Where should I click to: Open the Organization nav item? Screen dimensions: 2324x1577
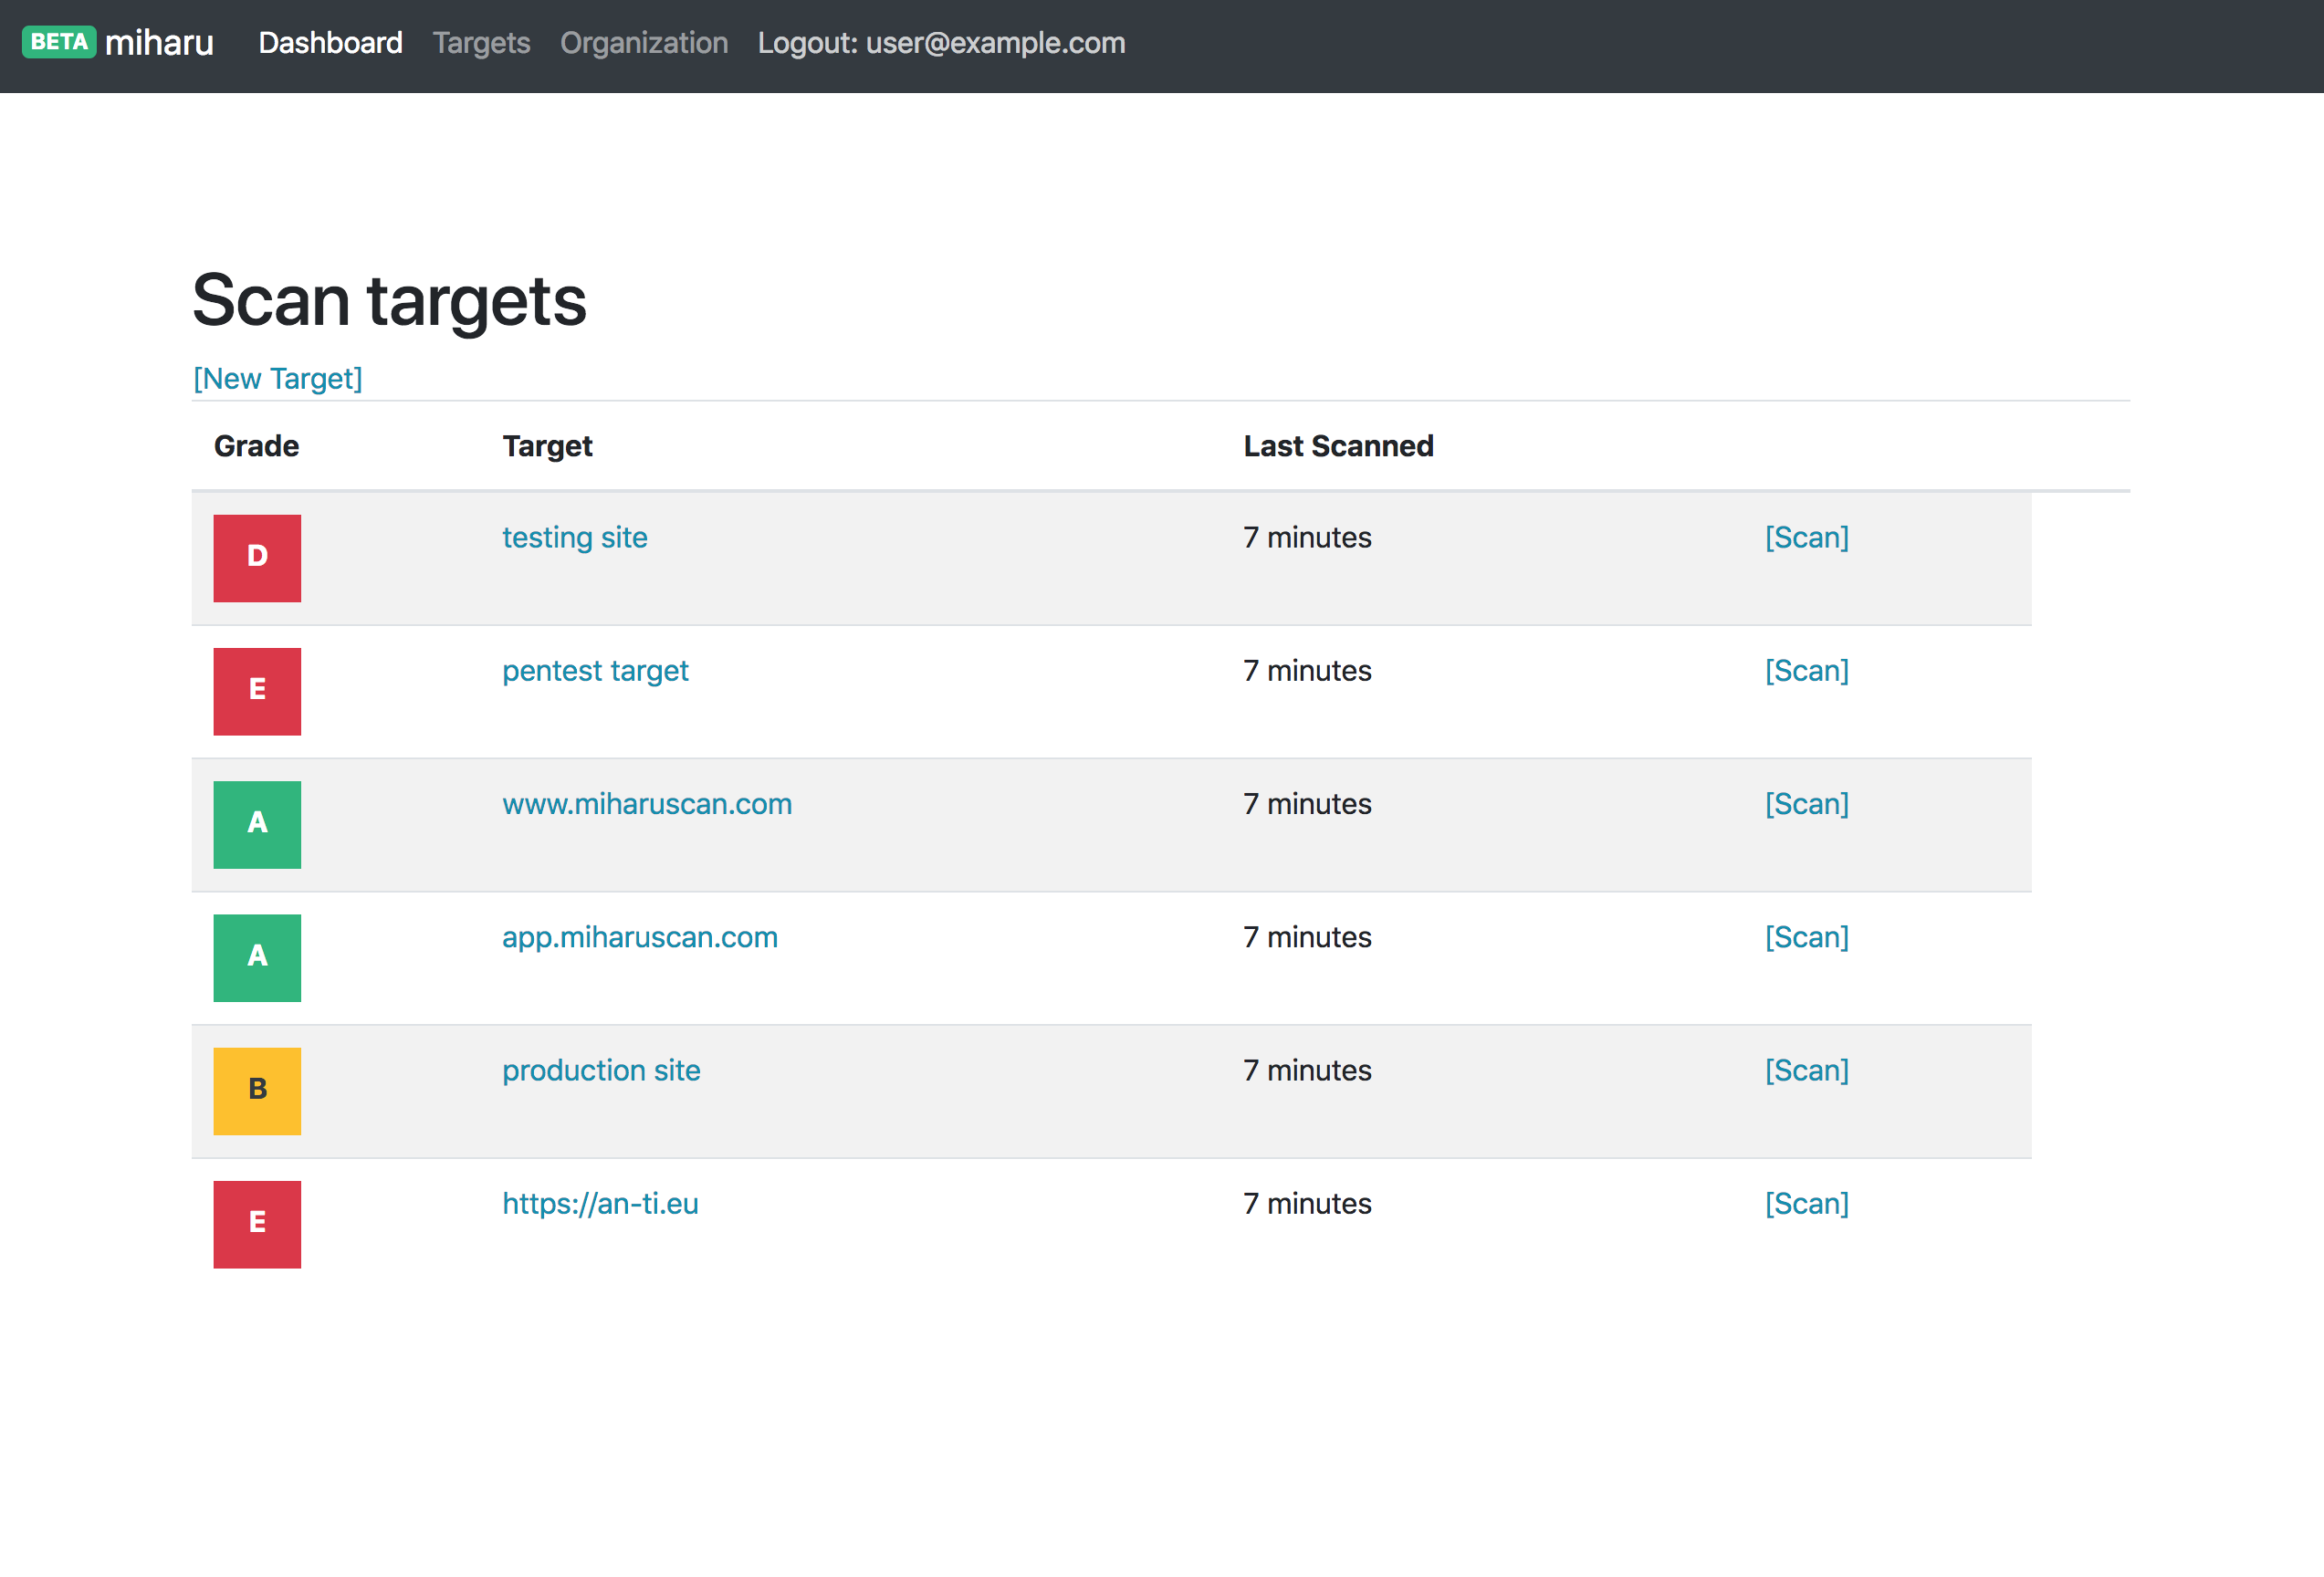[643, 43]
